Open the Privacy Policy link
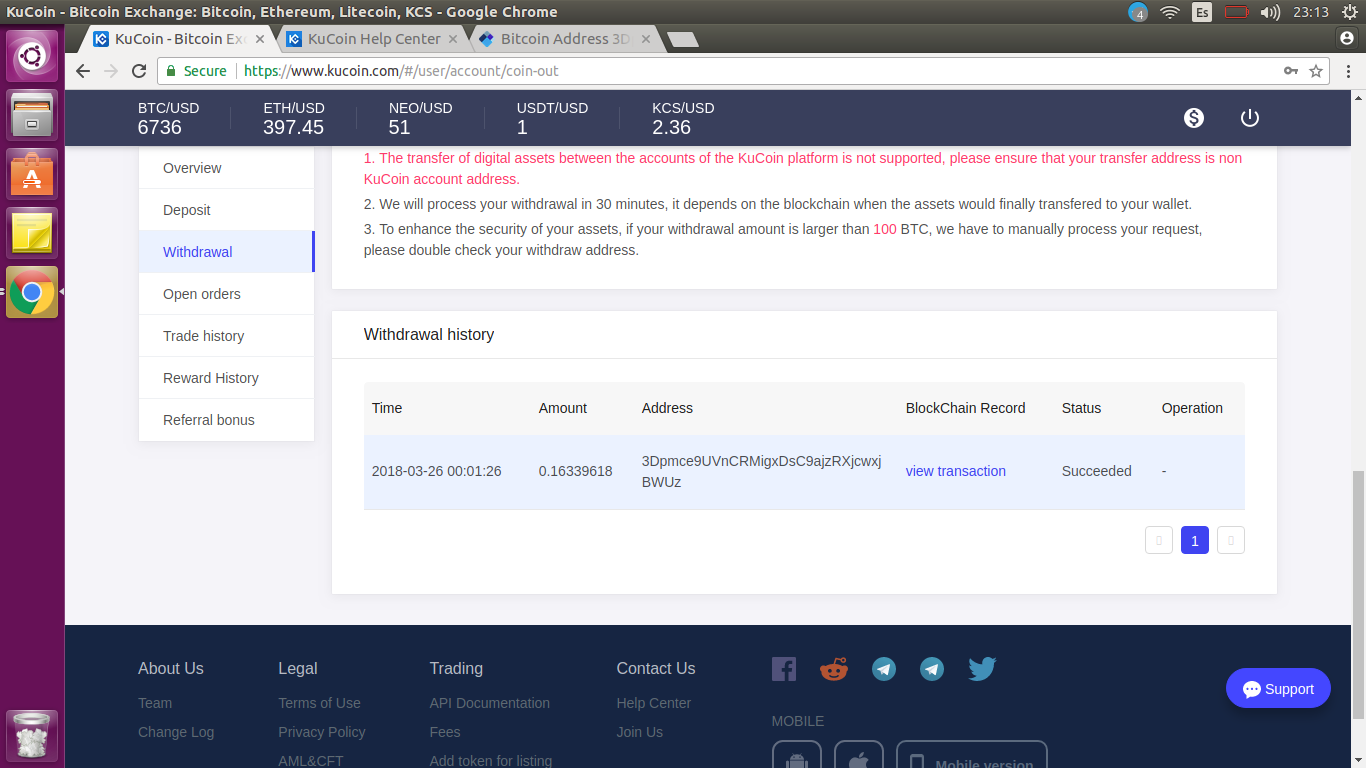The image size is (1366, 768). [322, 732]
